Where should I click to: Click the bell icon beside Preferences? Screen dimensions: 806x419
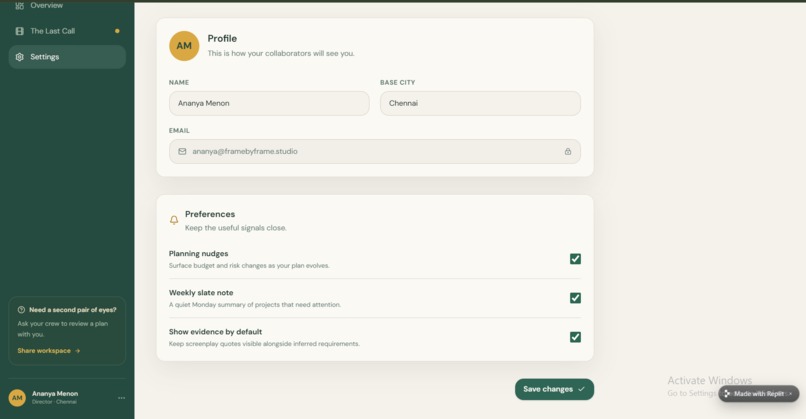click(x=174, y=220)
